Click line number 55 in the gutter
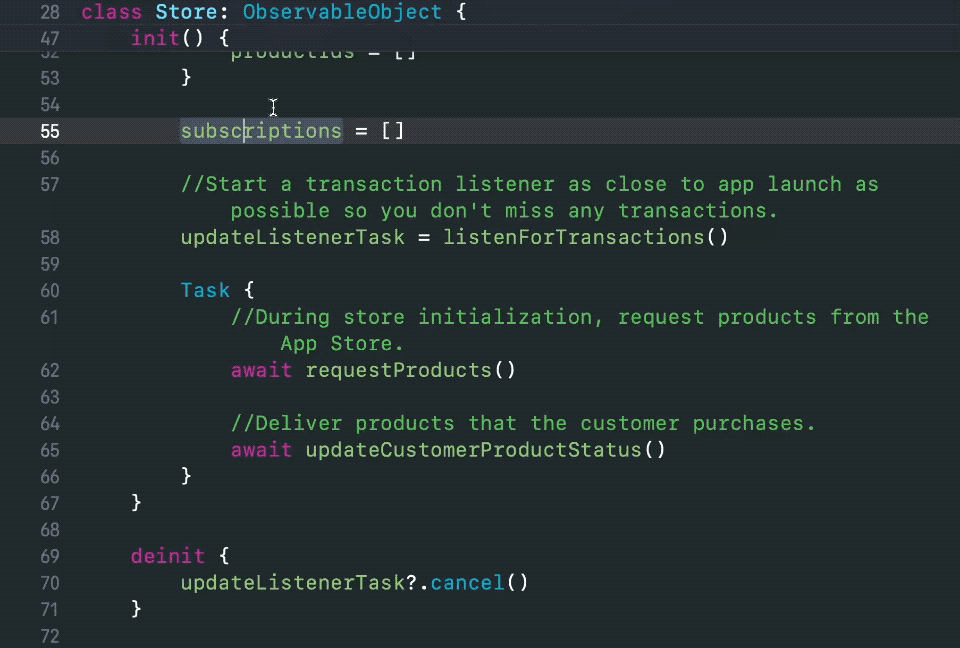The width and height of the screenshot is (960, 648). click(x=50, y=131)
